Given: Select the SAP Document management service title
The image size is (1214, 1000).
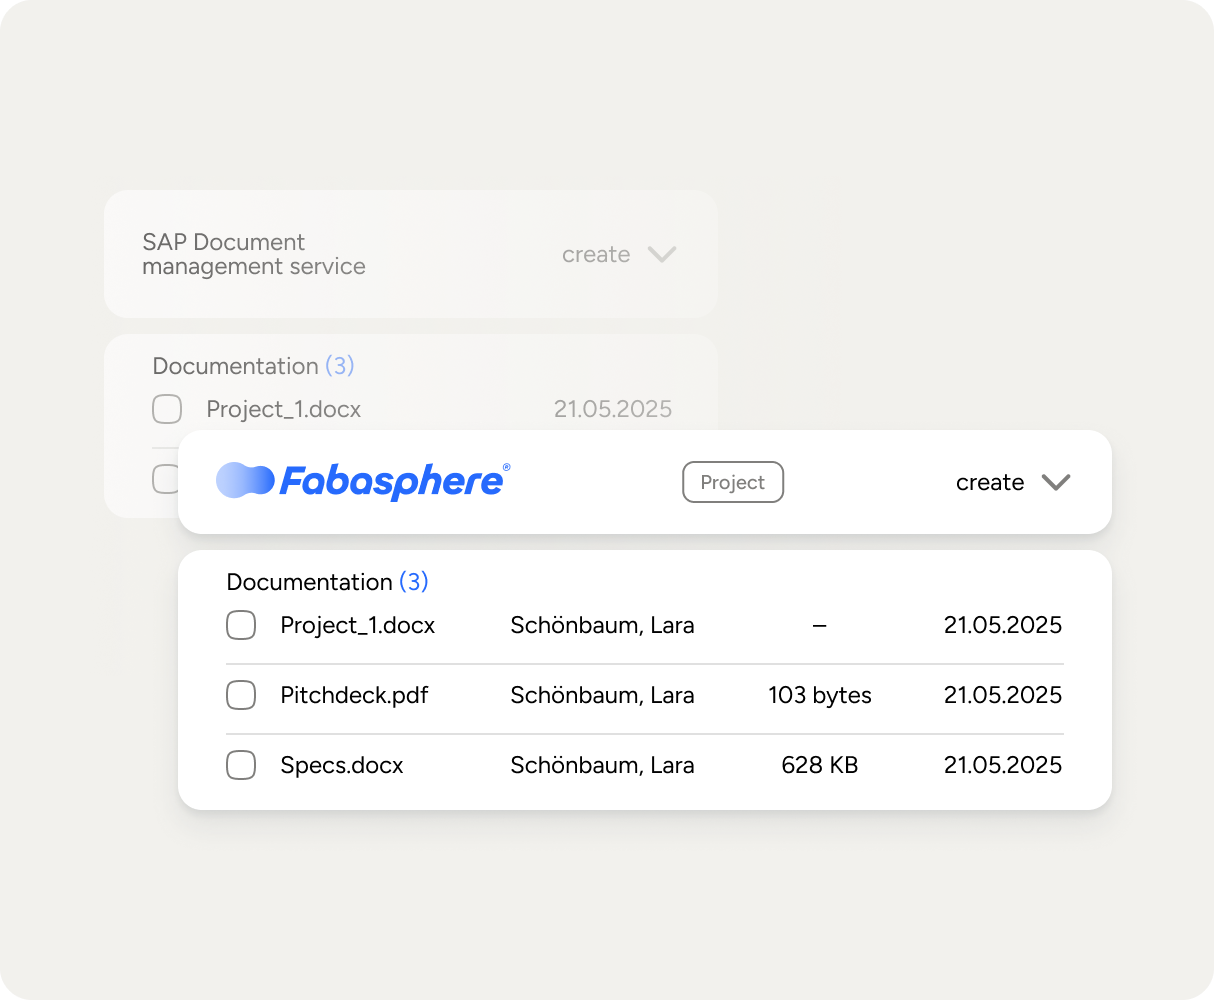Looking at the screenshot, I should tap(254, 254).
